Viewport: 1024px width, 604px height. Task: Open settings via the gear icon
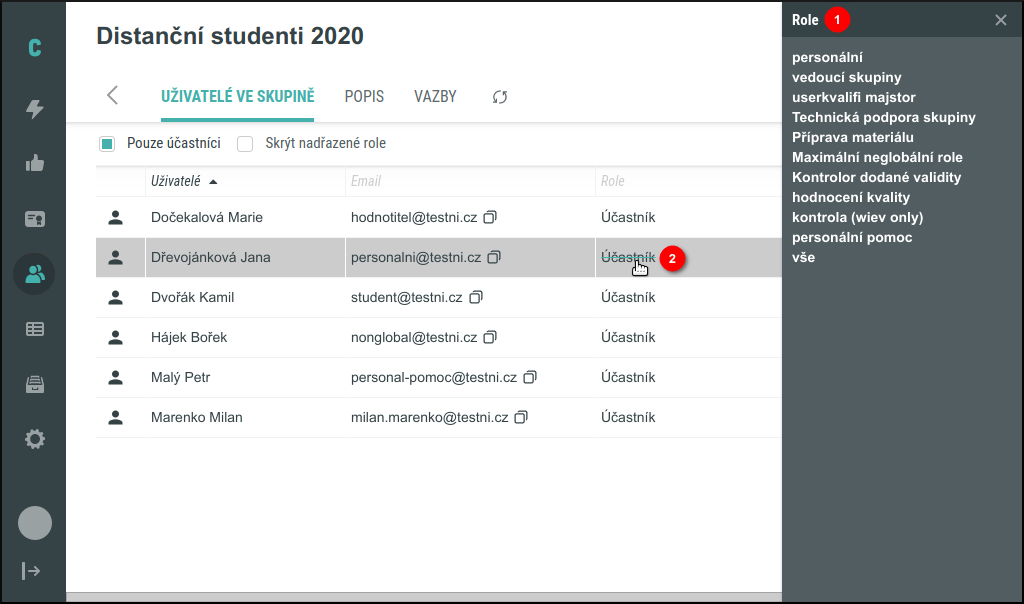(x=34, y=438)
